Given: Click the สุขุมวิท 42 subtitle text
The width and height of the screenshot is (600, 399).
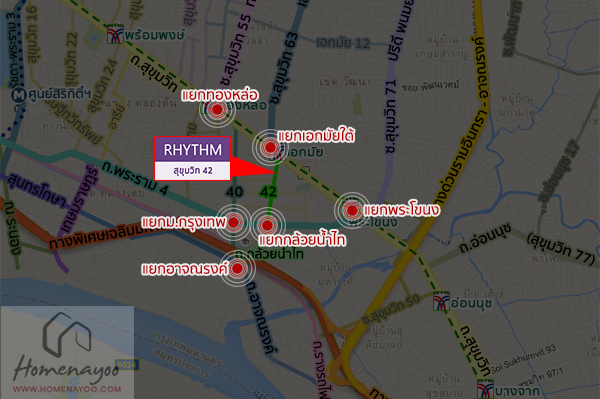Looking at the screenshot, I should pos(193,170).
